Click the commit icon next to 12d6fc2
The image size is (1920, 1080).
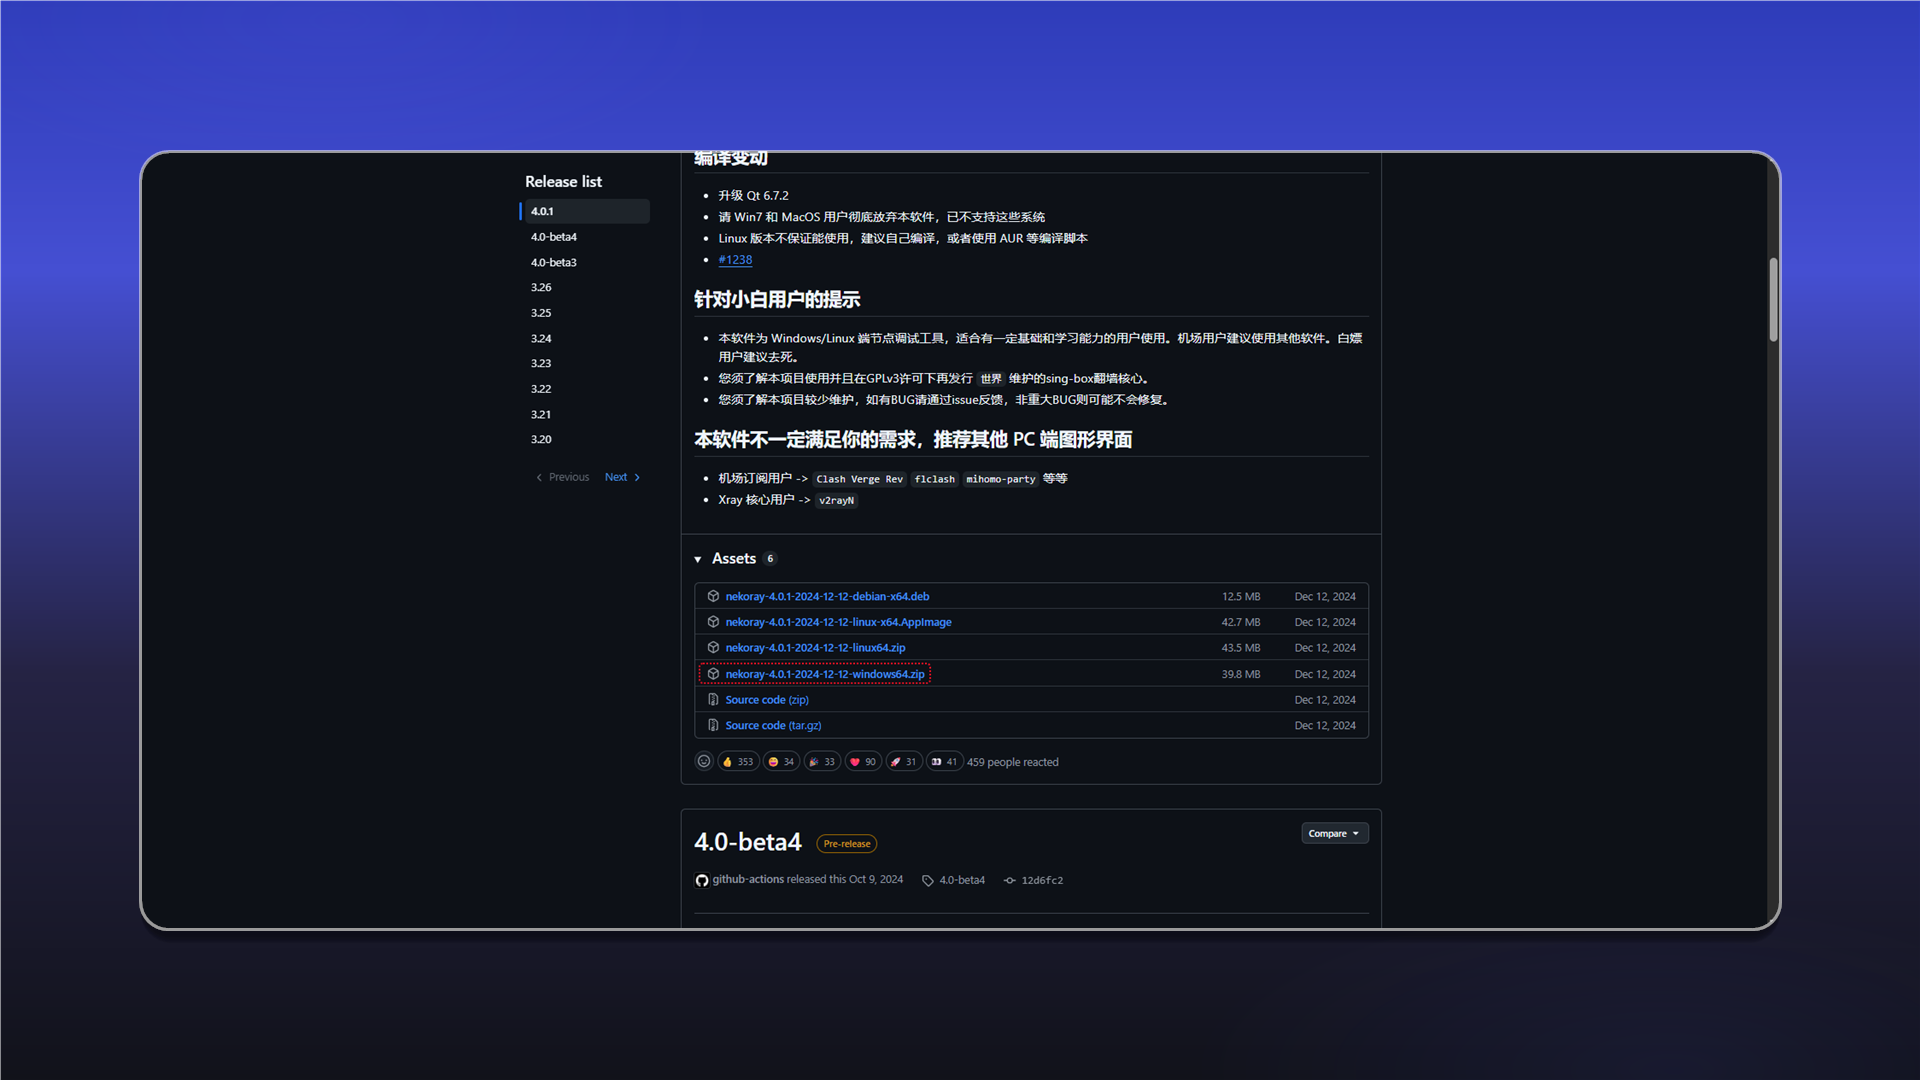[x=1010, y=881]
